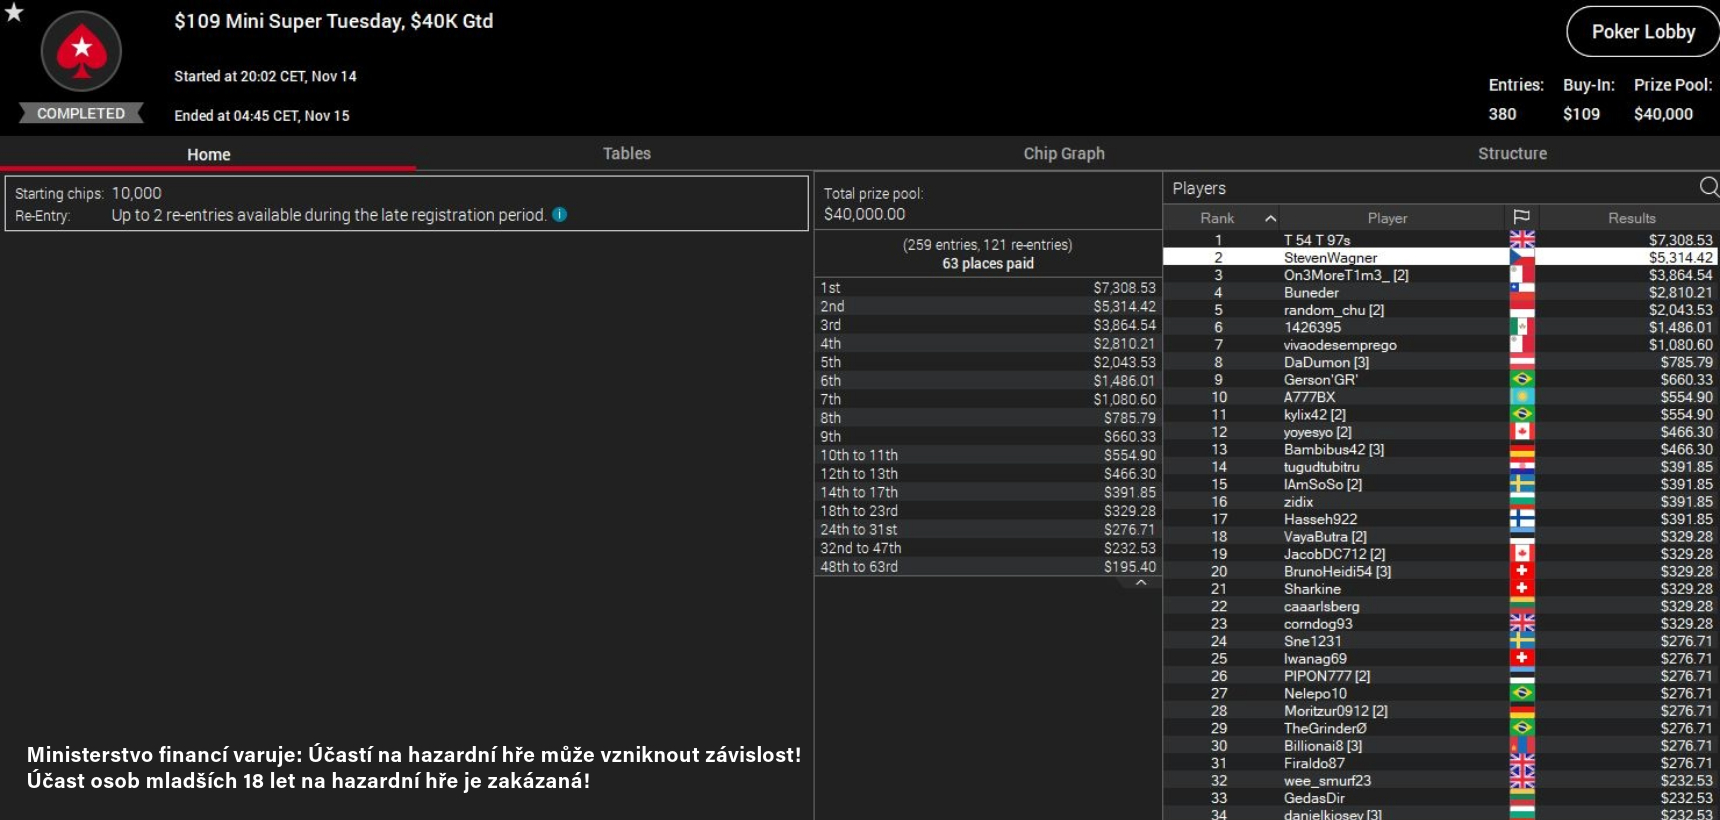Screen dimensions: 1720x820
Task: Sort players by Rank column arrow
Action: point(1270,218)
